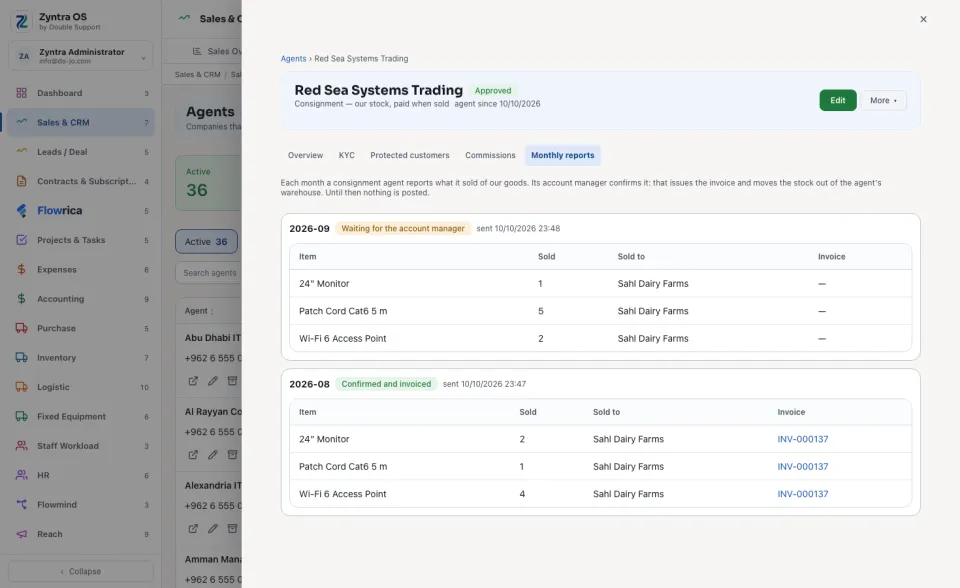Click the Expenses dollar icon
960x588 pixels.
21,269
